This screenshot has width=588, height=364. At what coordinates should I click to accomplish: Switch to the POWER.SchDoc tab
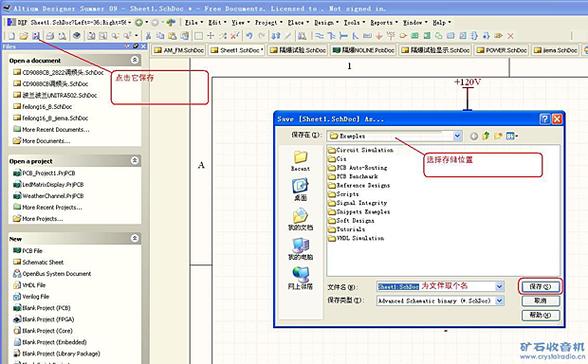[502, 50]
